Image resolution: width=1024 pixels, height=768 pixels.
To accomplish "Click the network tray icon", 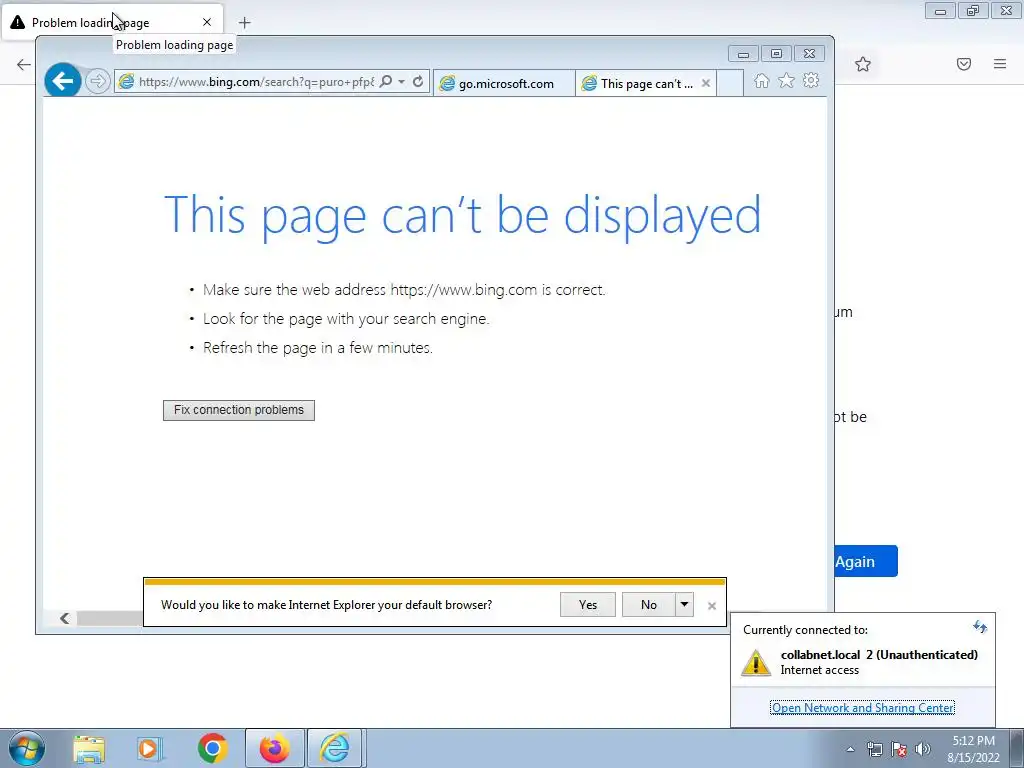I will (x=874, y=749).
